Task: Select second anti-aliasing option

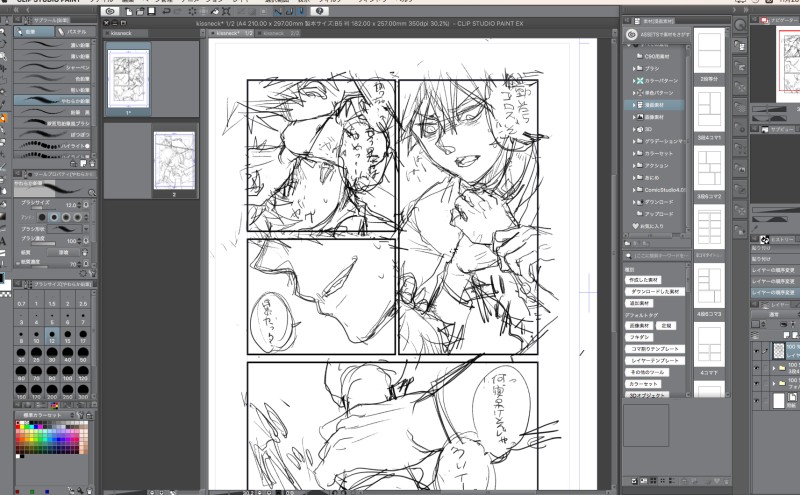Action: pyautogui.click(x=54, y=217)
